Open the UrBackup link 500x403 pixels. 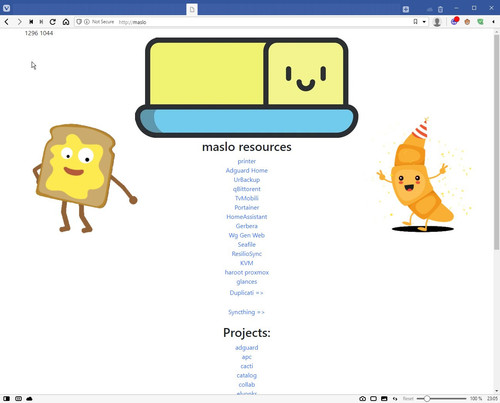(x=247, y=180)
